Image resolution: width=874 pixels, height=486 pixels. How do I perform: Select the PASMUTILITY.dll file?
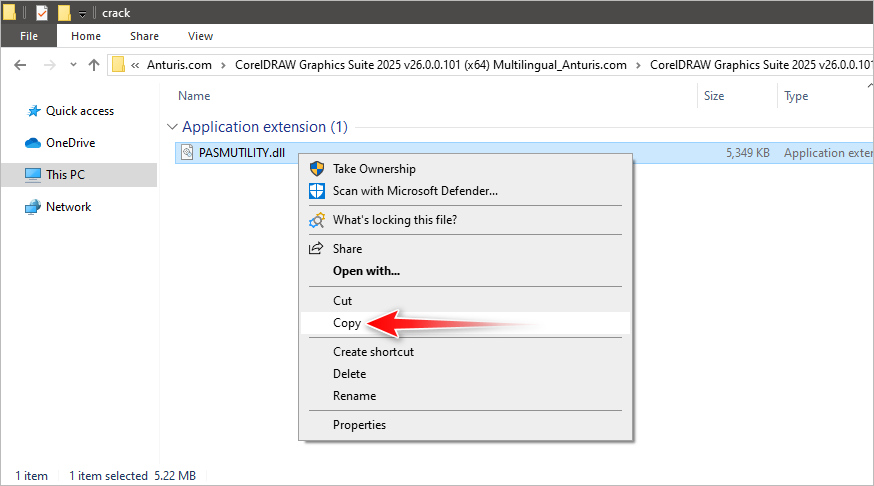(235, 153)
